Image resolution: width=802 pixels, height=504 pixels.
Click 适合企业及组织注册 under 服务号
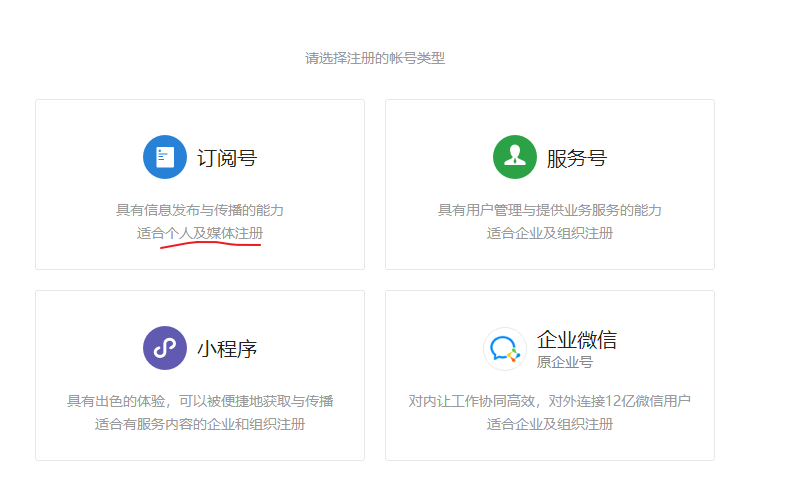tap(550, 233)
